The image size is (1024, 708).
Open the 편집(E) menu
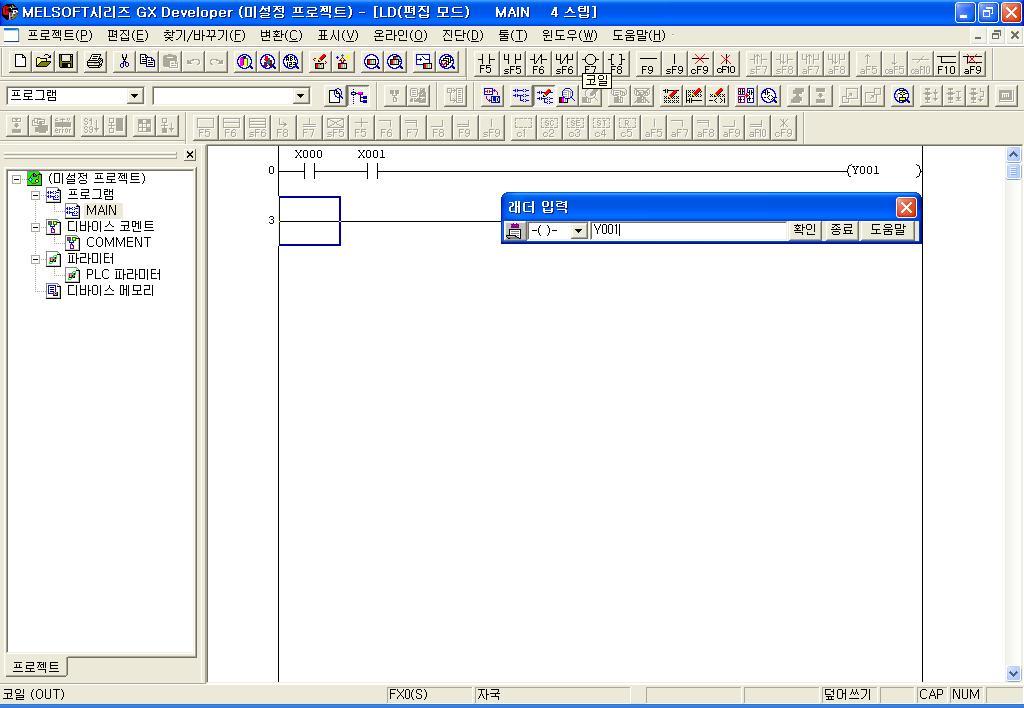pyautogui.click(x=128, y=35)
